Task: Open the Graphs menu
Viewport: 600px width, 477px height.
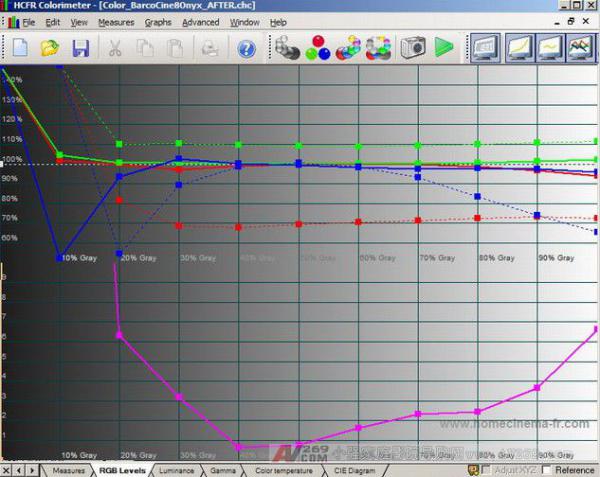Action: point(158,22)
